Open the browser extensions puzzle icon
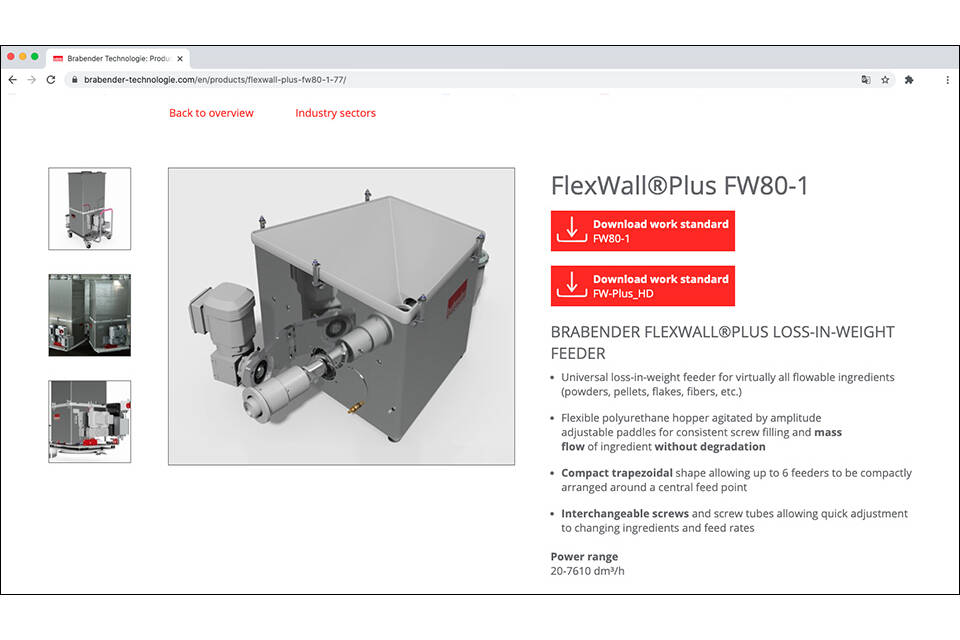960x640 pixels. pyautogui.click(x=909, y=80)
